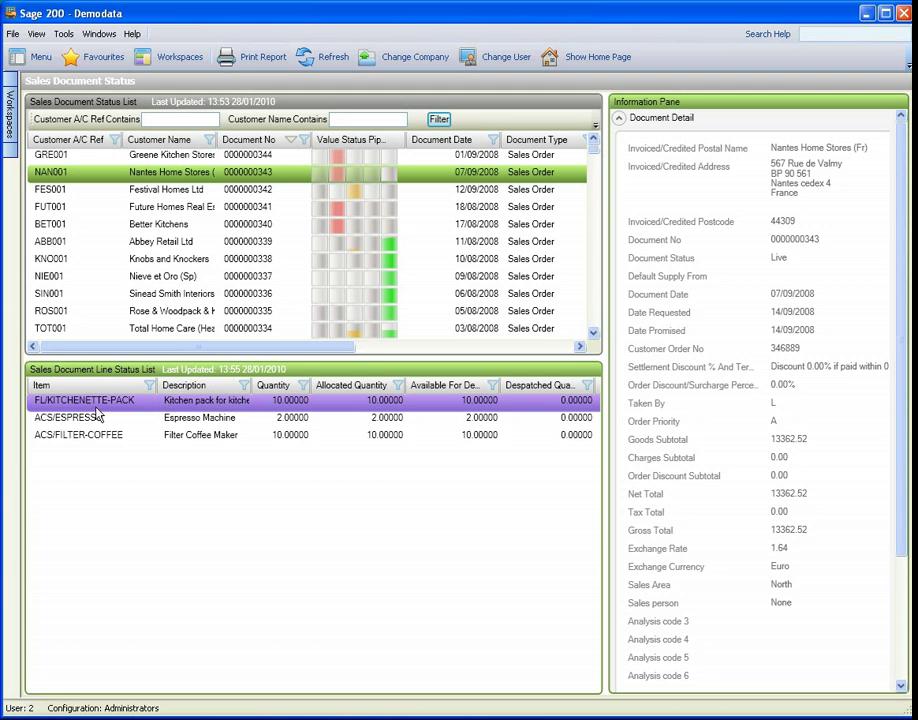
Task: Open filter funnel on Document No column
Action: 304,139
